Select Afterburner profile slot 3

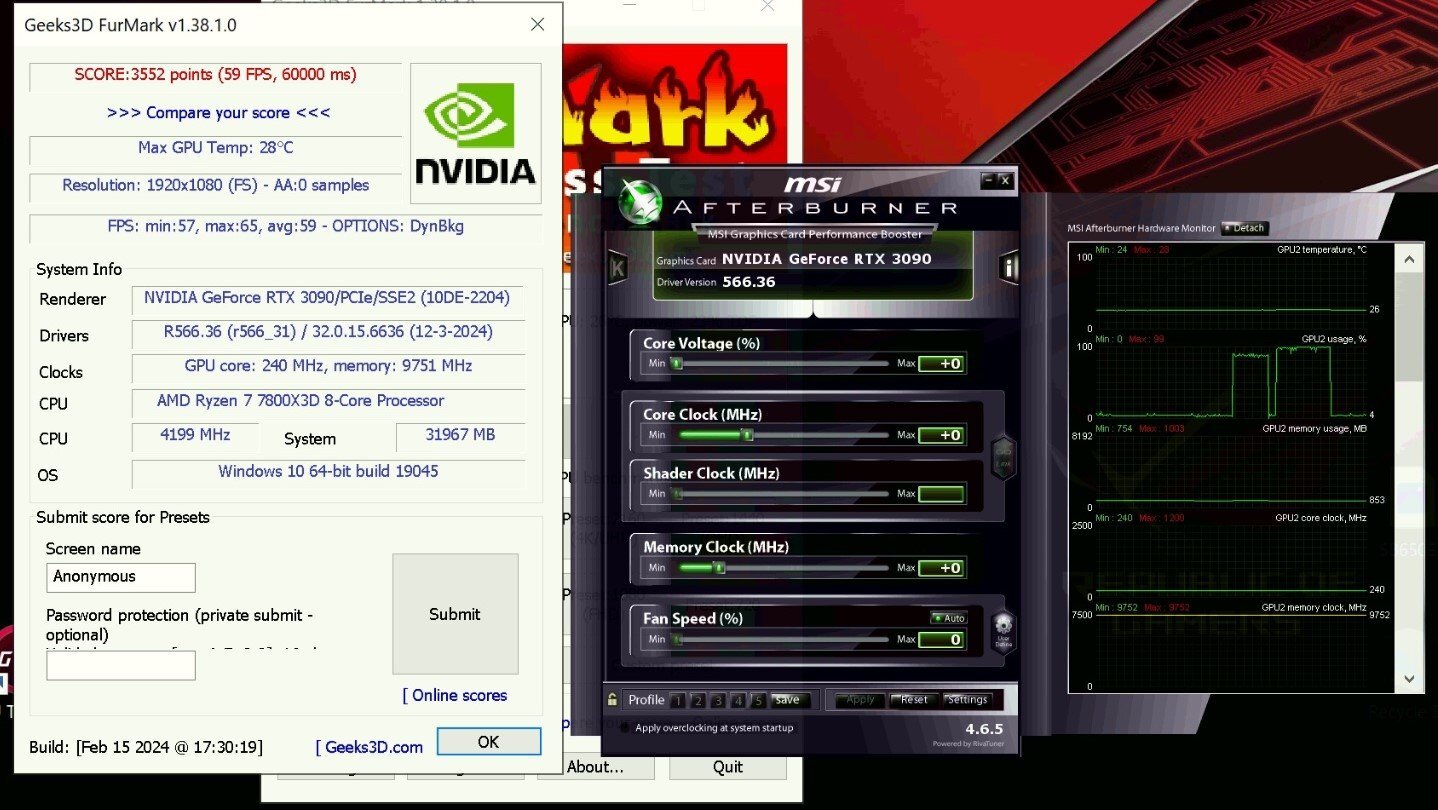click(718, 700)
